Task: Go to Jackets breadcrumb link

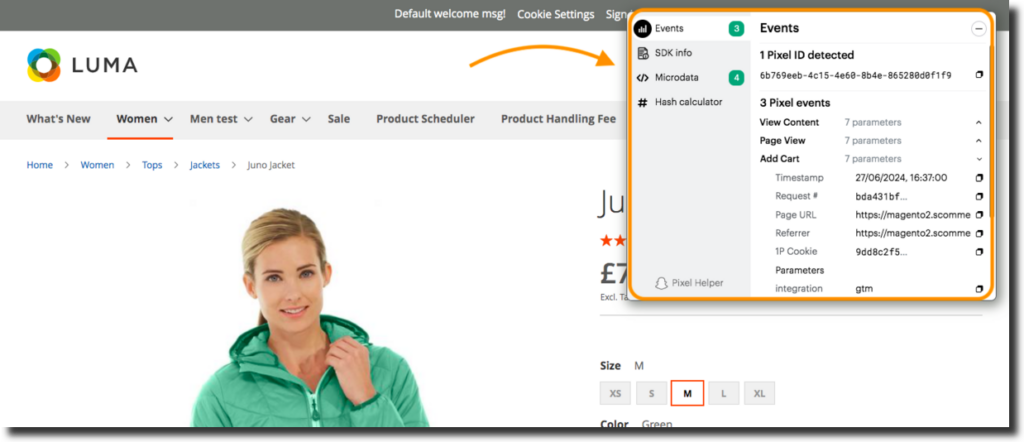Action: click(x=205, y=165)
